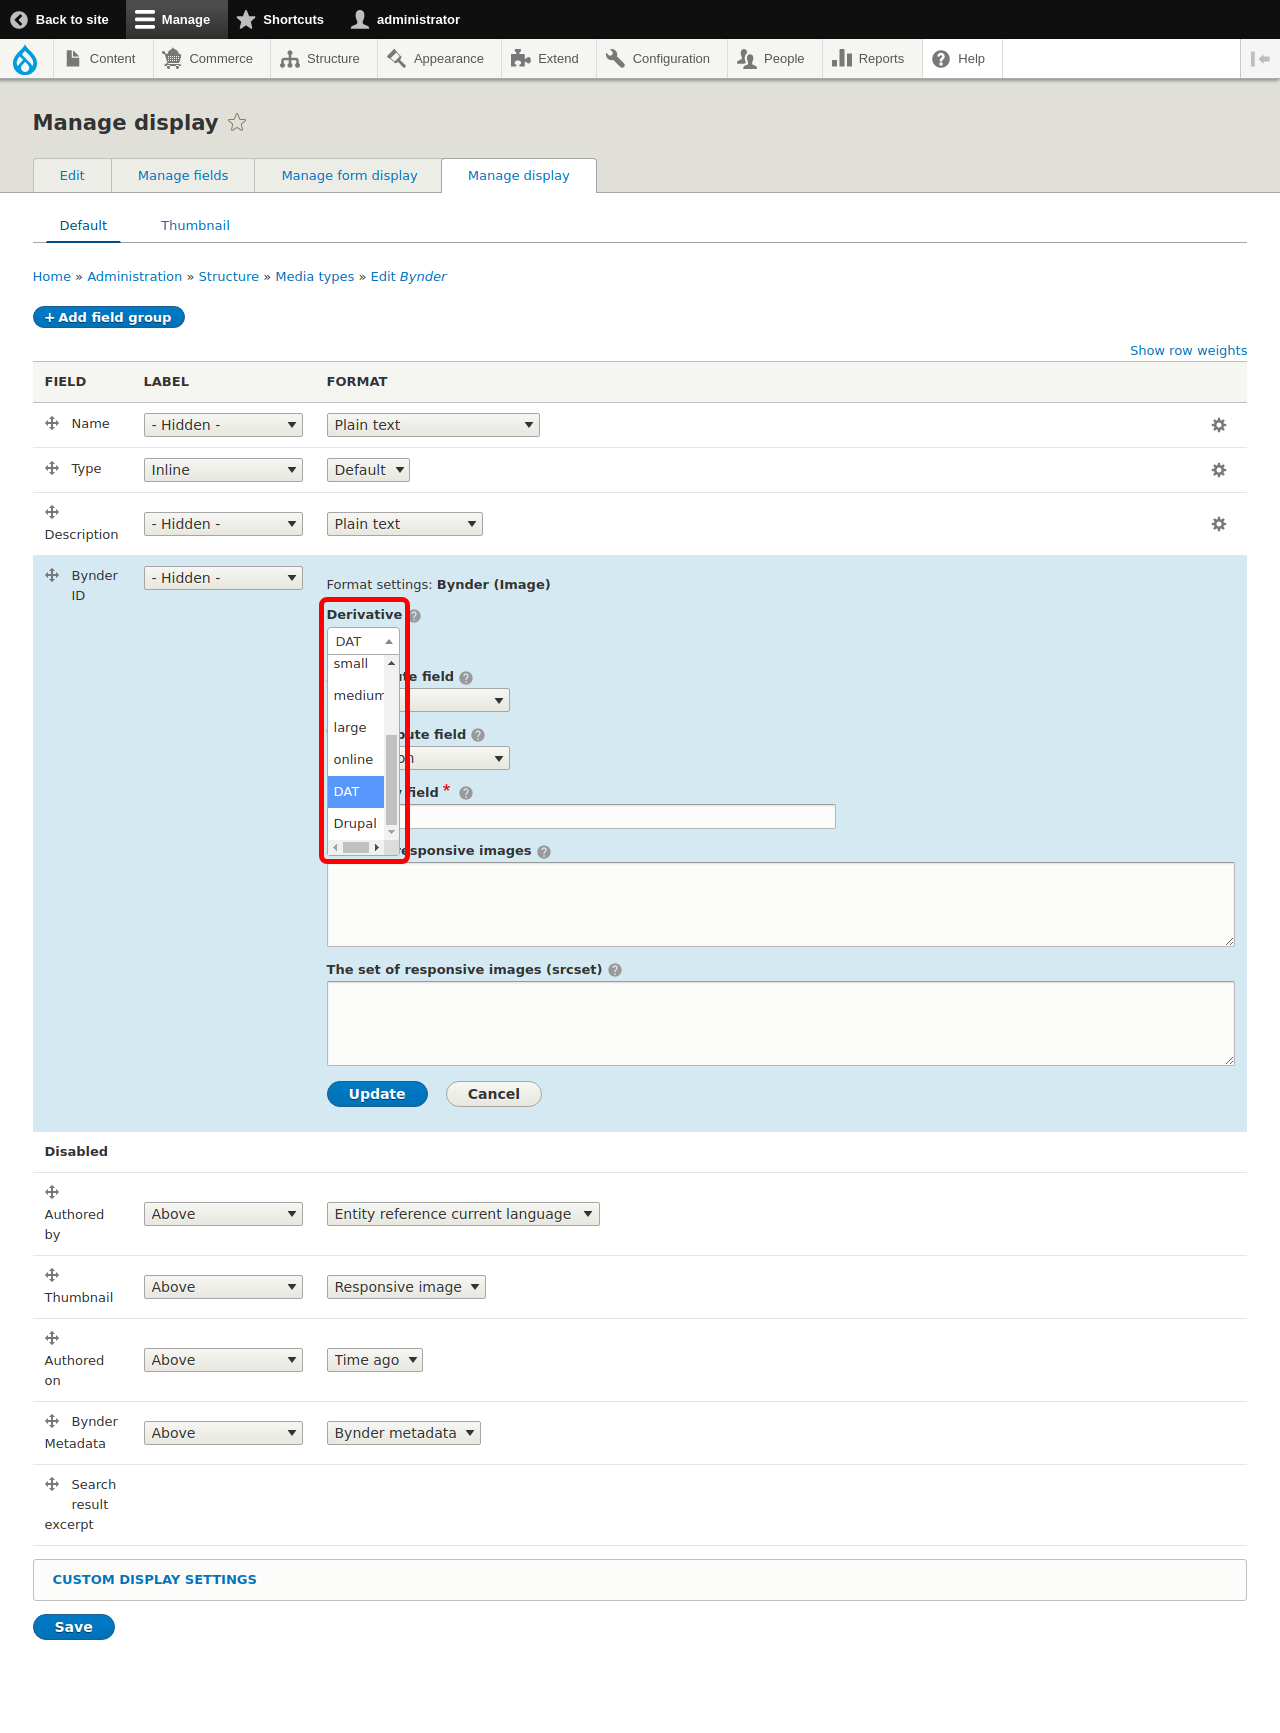Screen dimensions: 1280x1733
Task: Open Name format dropdown showing Plain text
Action: [433, 425]
